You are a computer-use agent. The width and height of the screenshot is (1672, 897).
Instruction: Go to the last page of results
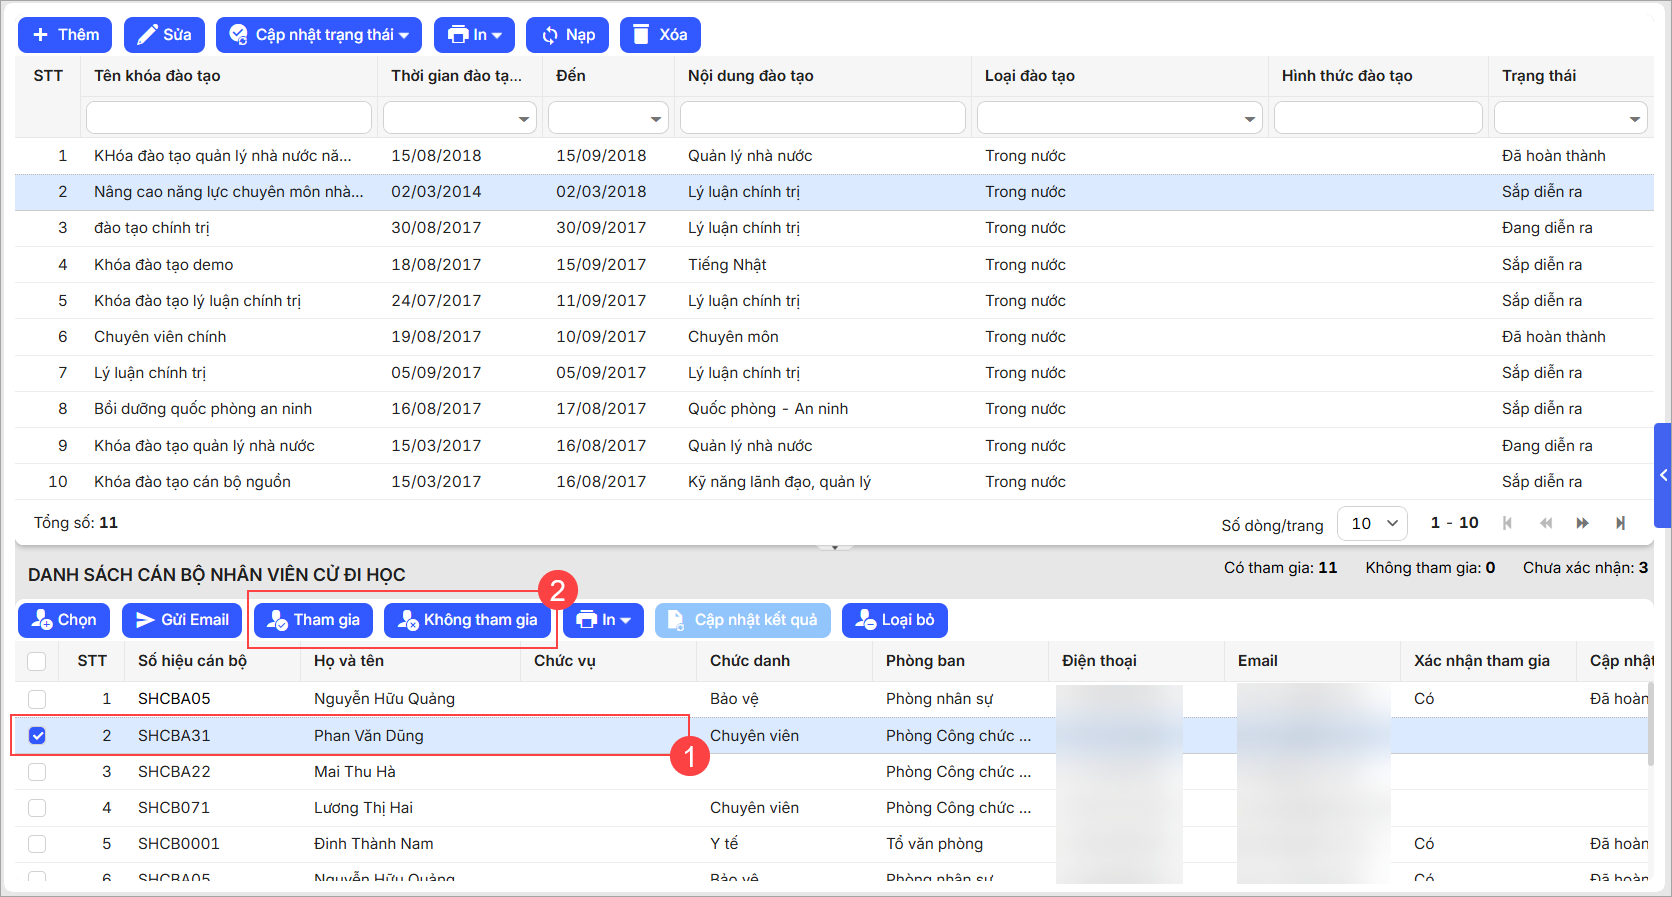tap(1620, 523)
